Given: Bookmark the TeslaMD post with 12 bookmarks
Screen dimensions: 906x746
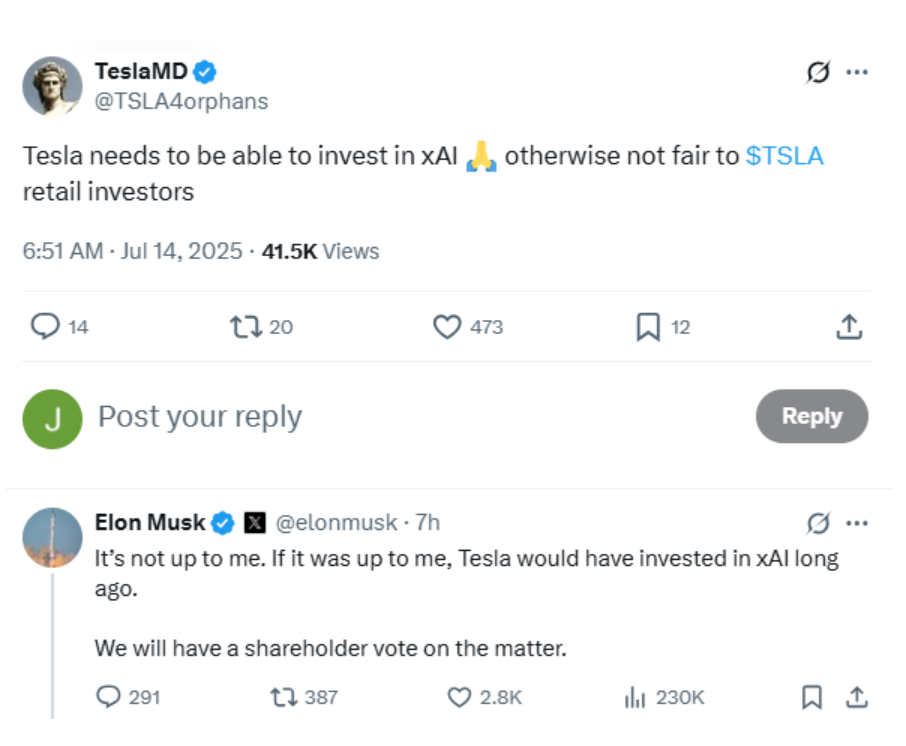Looking at the screenshot, I should pyautogui.click(x=648, y=327).
